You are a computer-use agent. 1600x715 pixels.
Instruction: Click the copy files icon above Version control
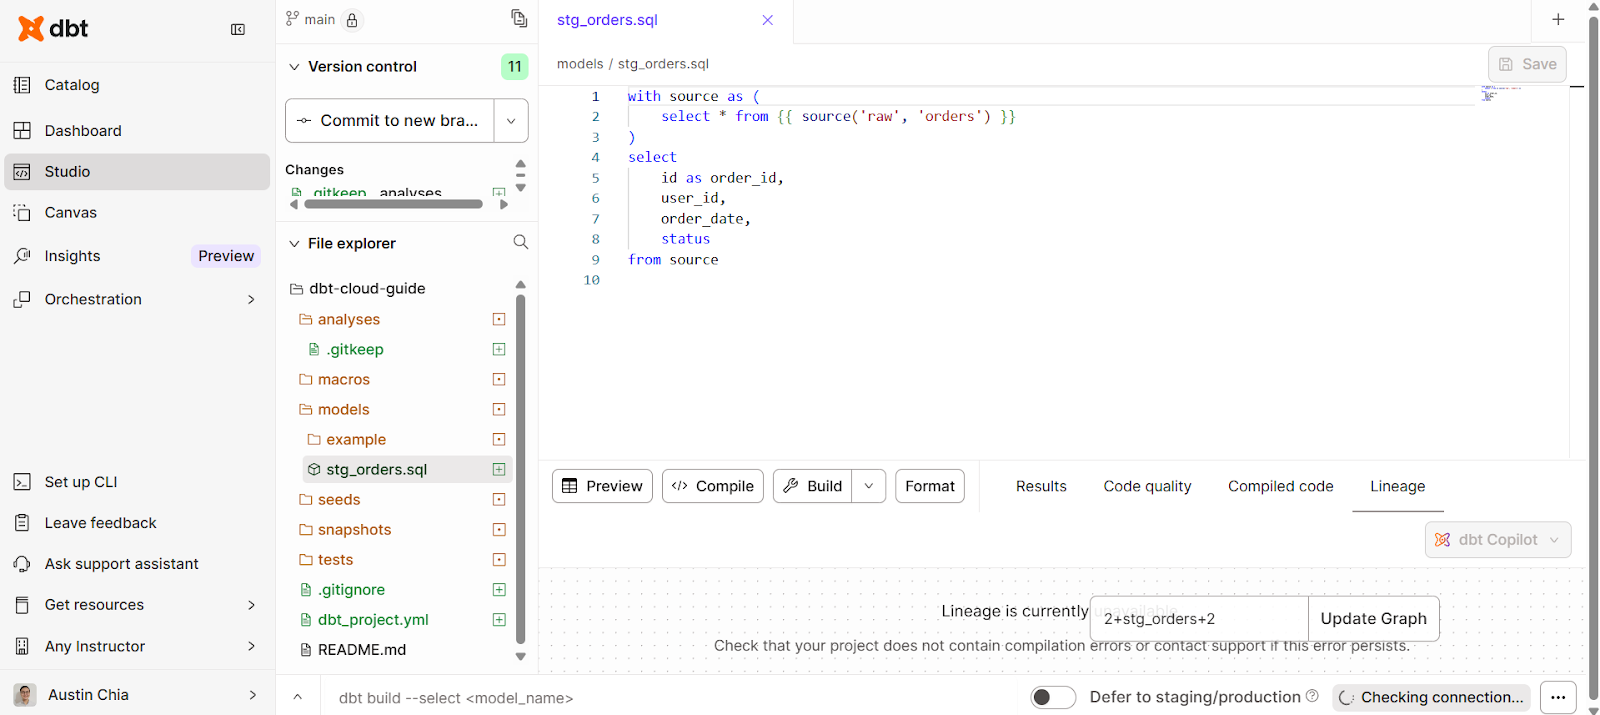coord(519,18)
